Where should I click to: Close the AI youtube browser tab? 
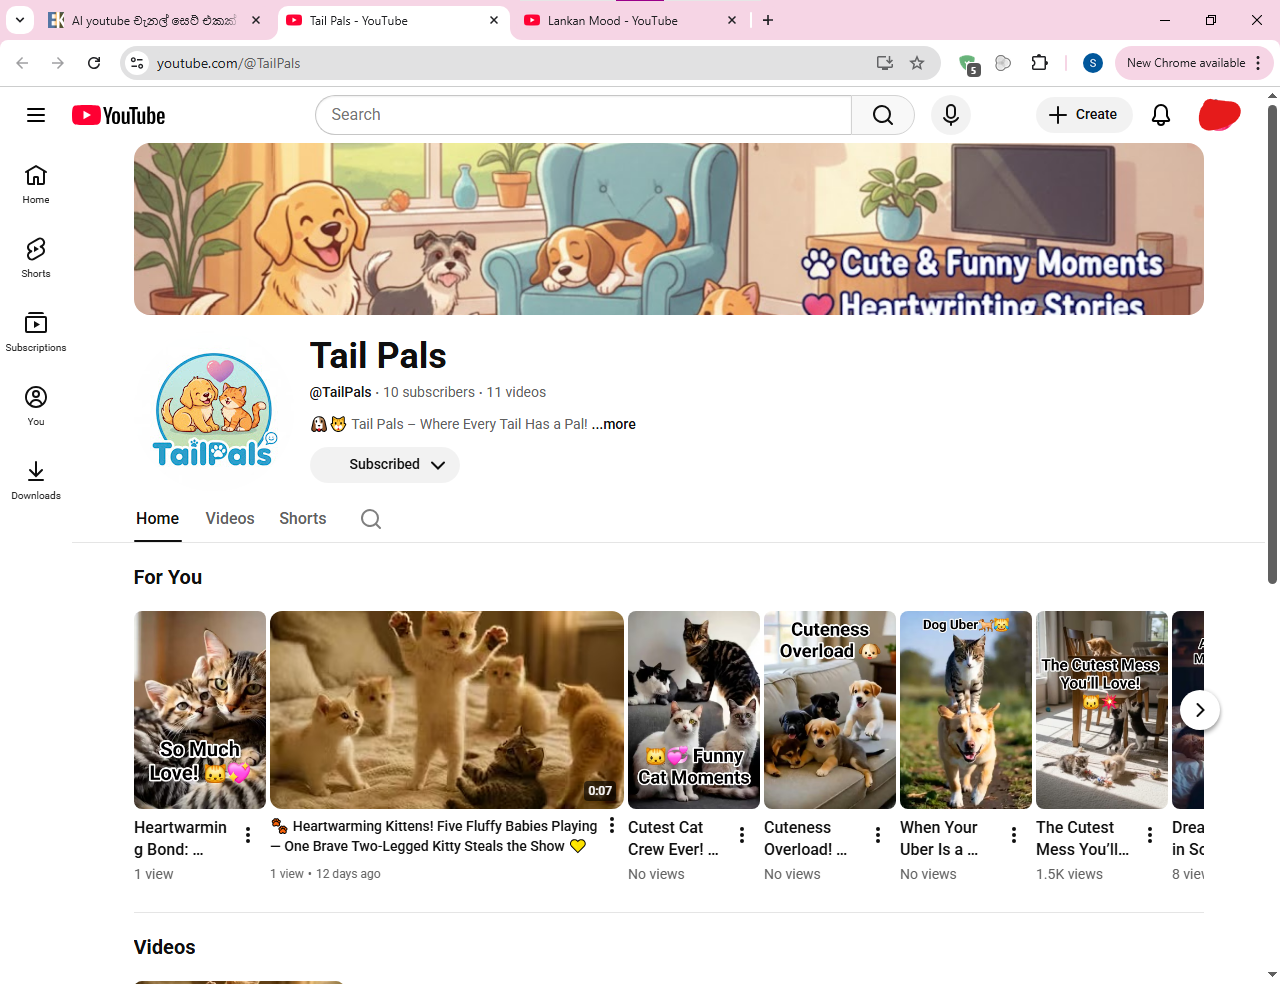tap(256, 20)
